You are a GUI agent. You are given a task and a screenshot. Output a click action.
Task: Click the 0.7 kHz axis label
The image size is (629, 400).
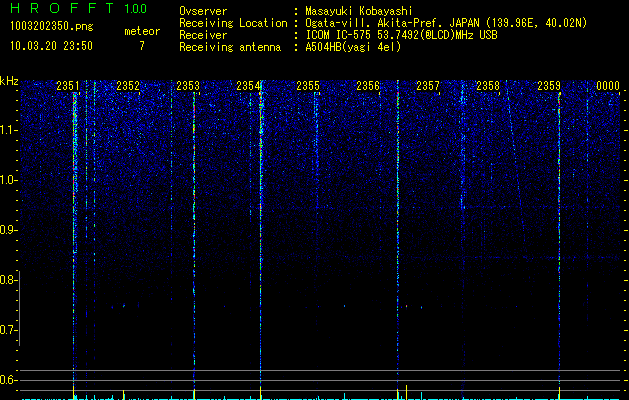click(x=8, y=330)
